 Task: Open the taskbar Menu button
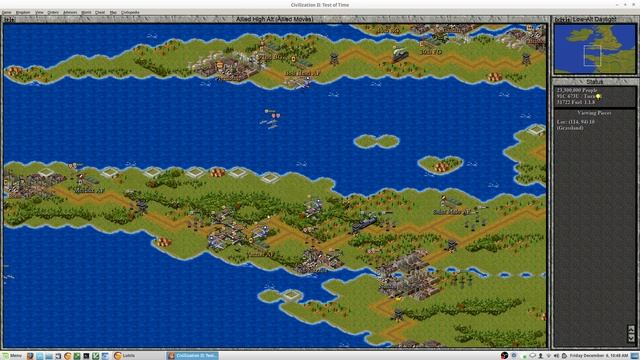(11, 356)
